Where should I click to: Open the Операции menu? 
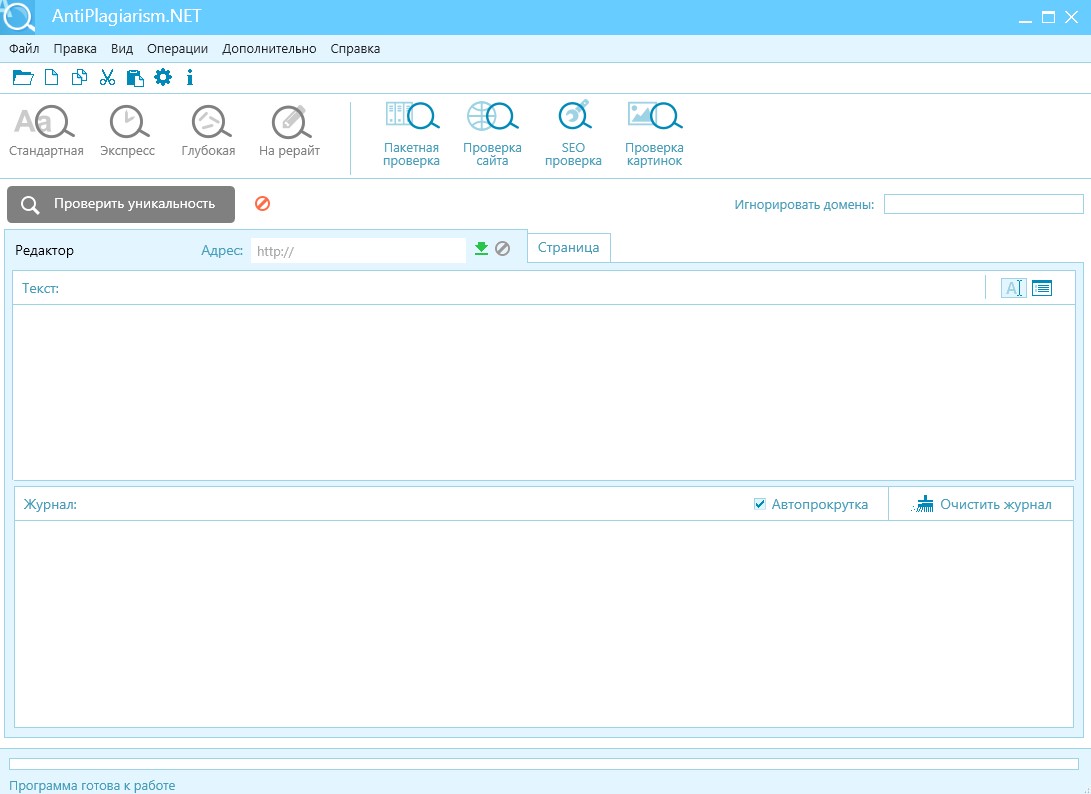pos(177,49)
